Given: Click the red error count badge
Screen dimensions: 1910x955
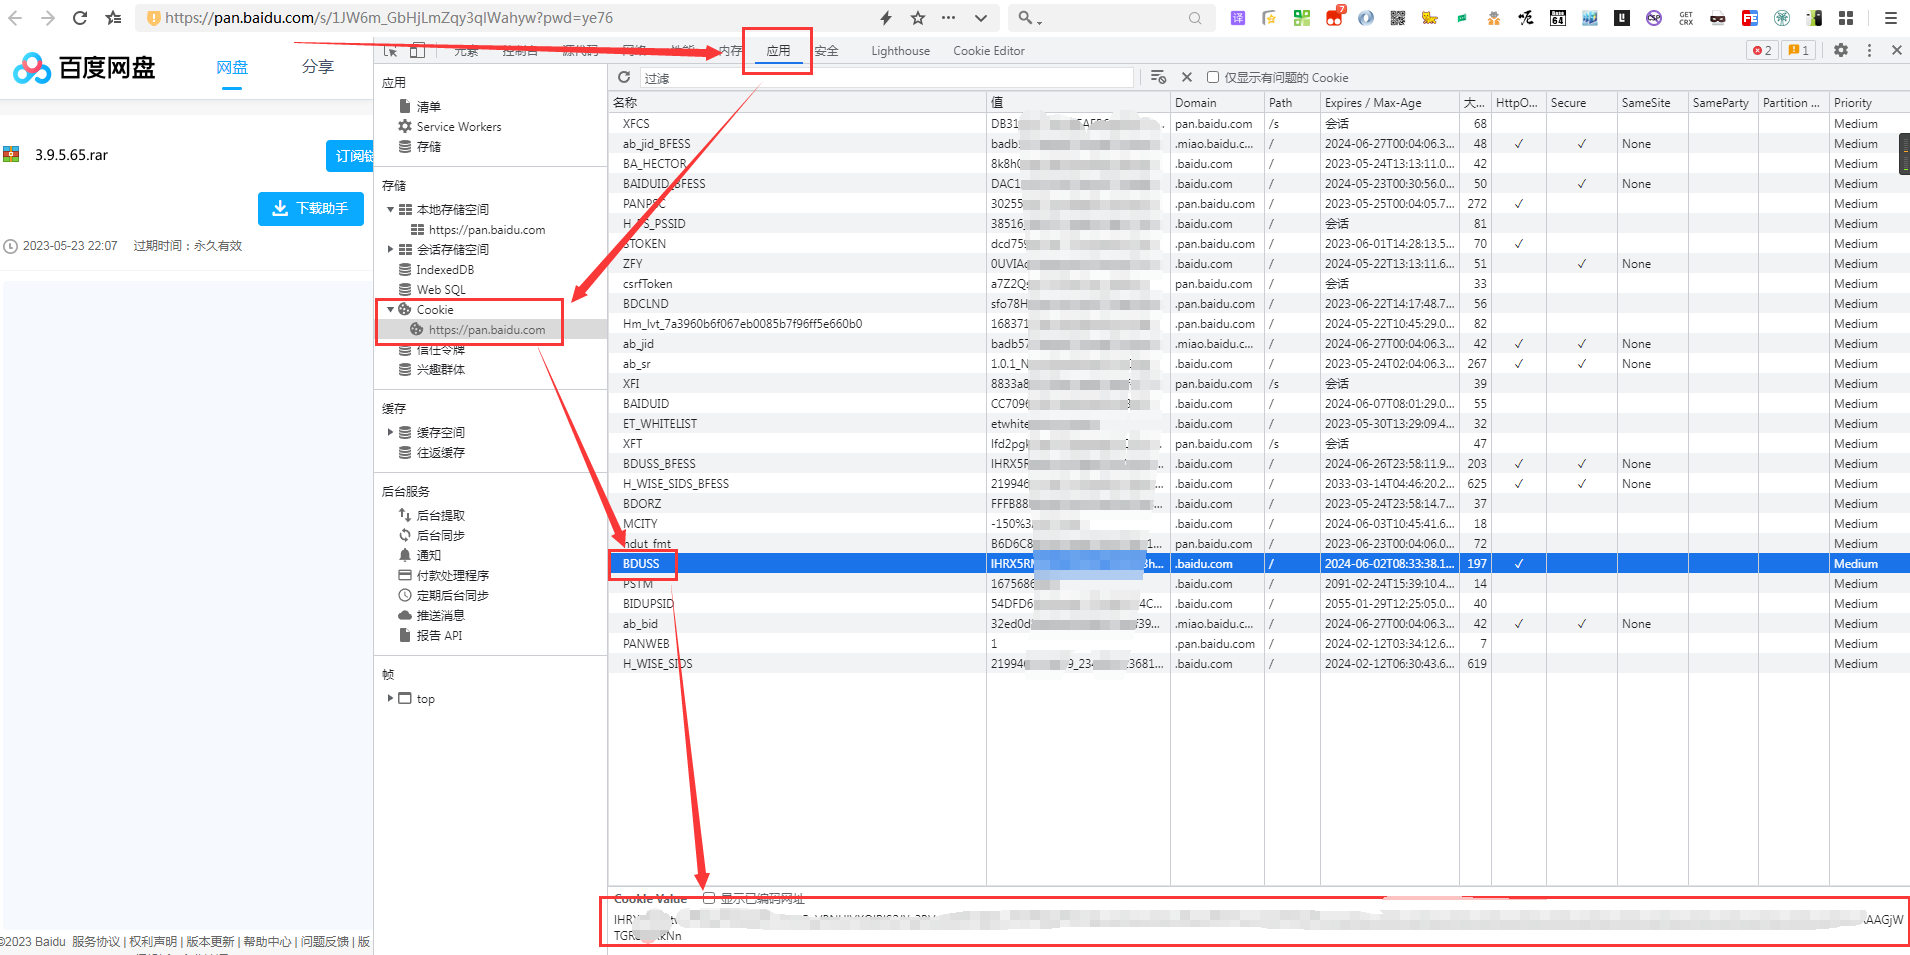Looking at the screenshot, I should (x=1762, y=50).
